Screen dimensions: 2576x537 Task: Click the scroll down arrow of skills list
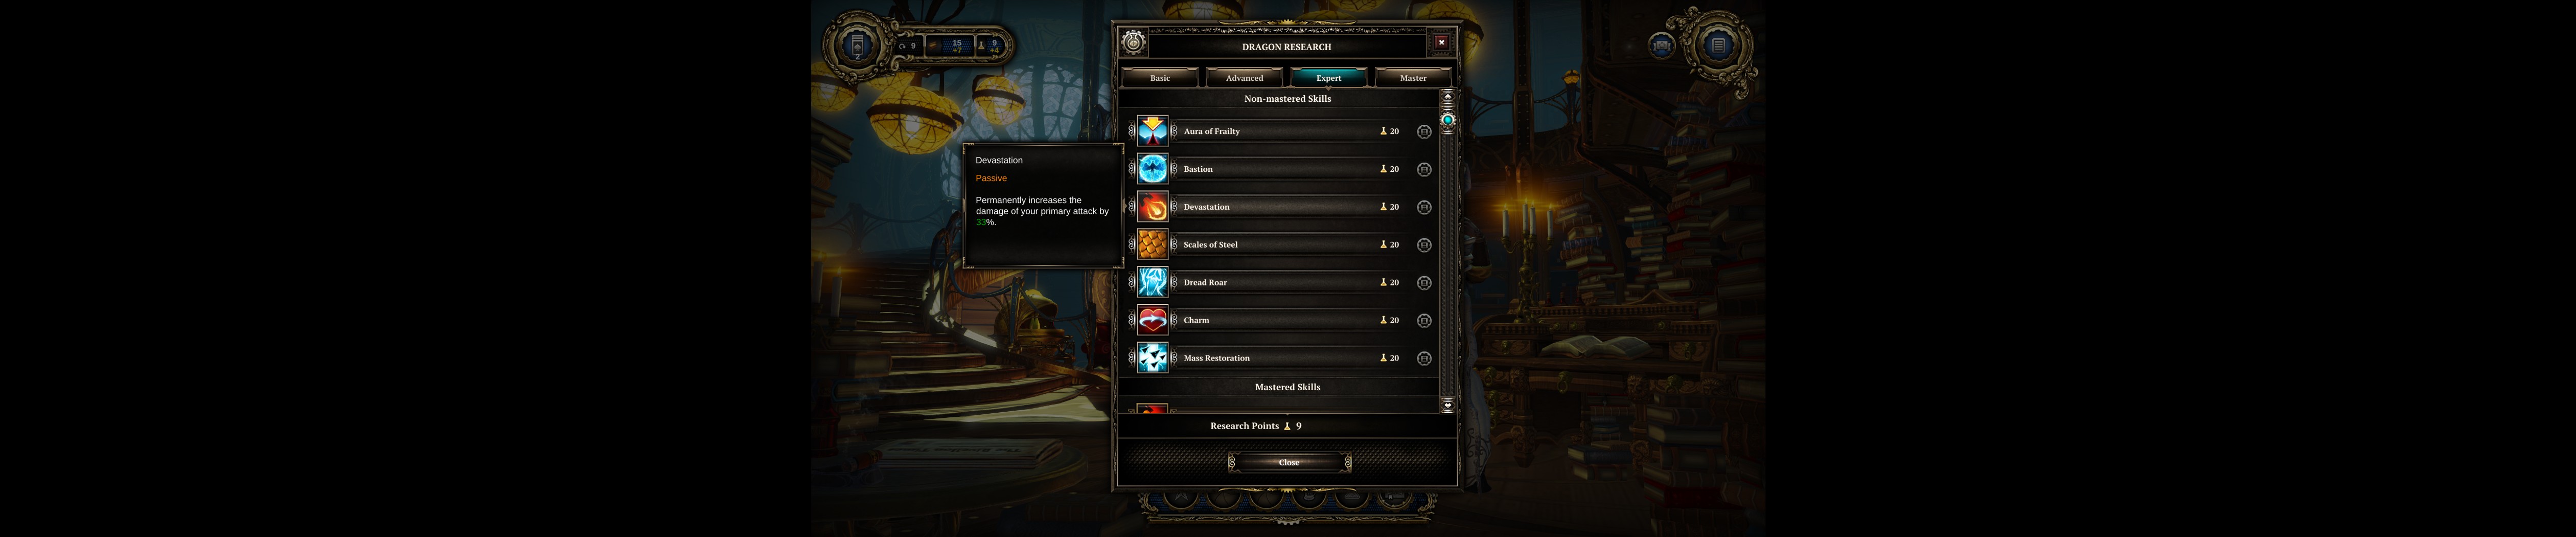point(1447,405)
